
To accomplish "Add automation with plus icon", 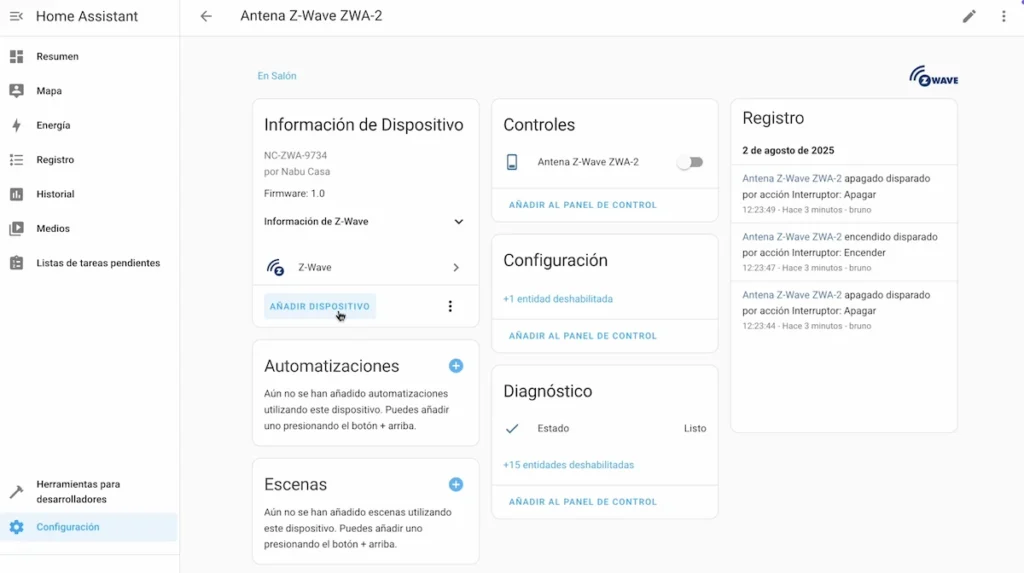I will pyautogui.click(x=456, y=366).
